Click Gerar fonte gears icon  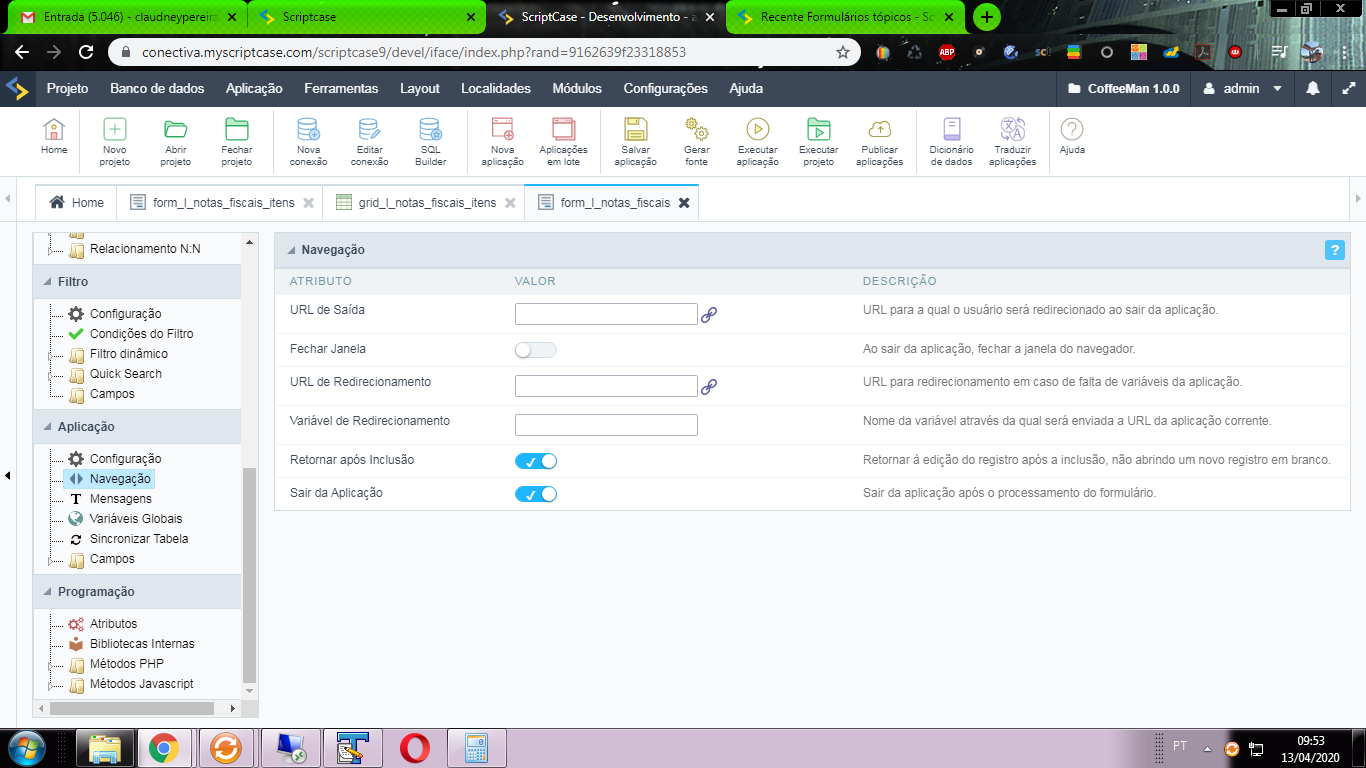[x=697, y=130]
